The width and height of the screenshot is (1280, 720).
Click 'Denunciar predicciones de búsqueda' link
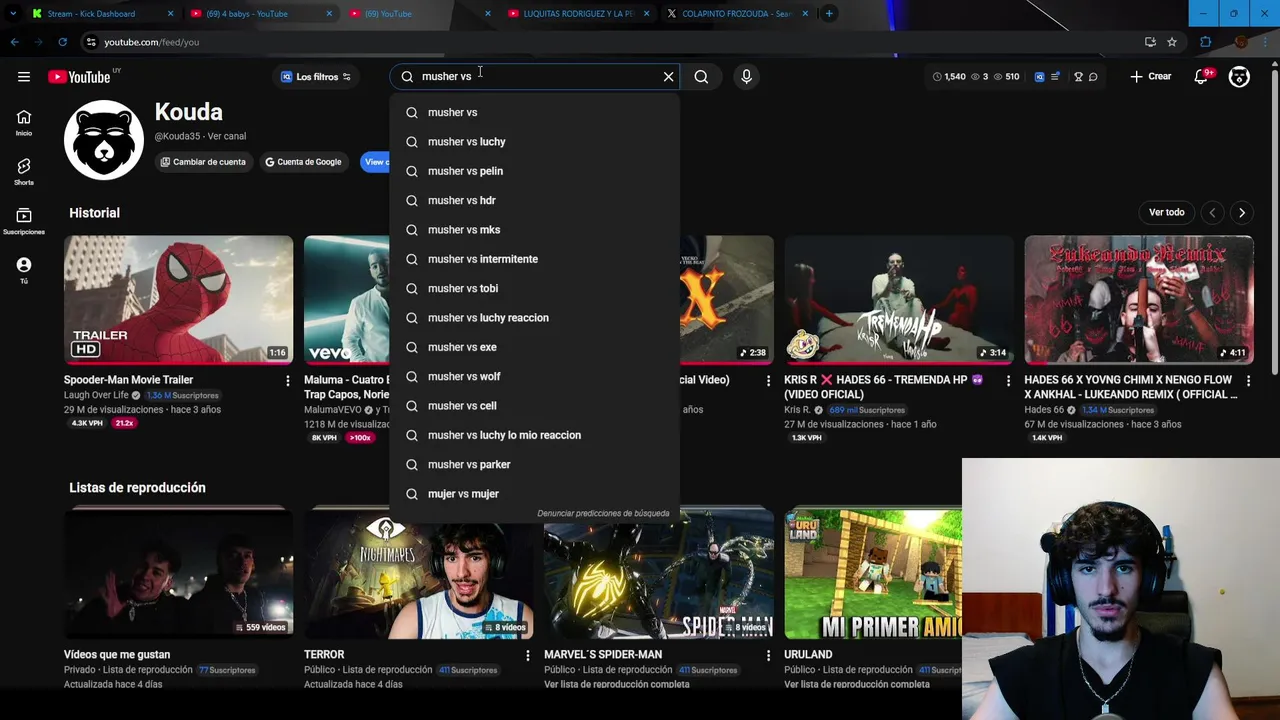(603, 513)
